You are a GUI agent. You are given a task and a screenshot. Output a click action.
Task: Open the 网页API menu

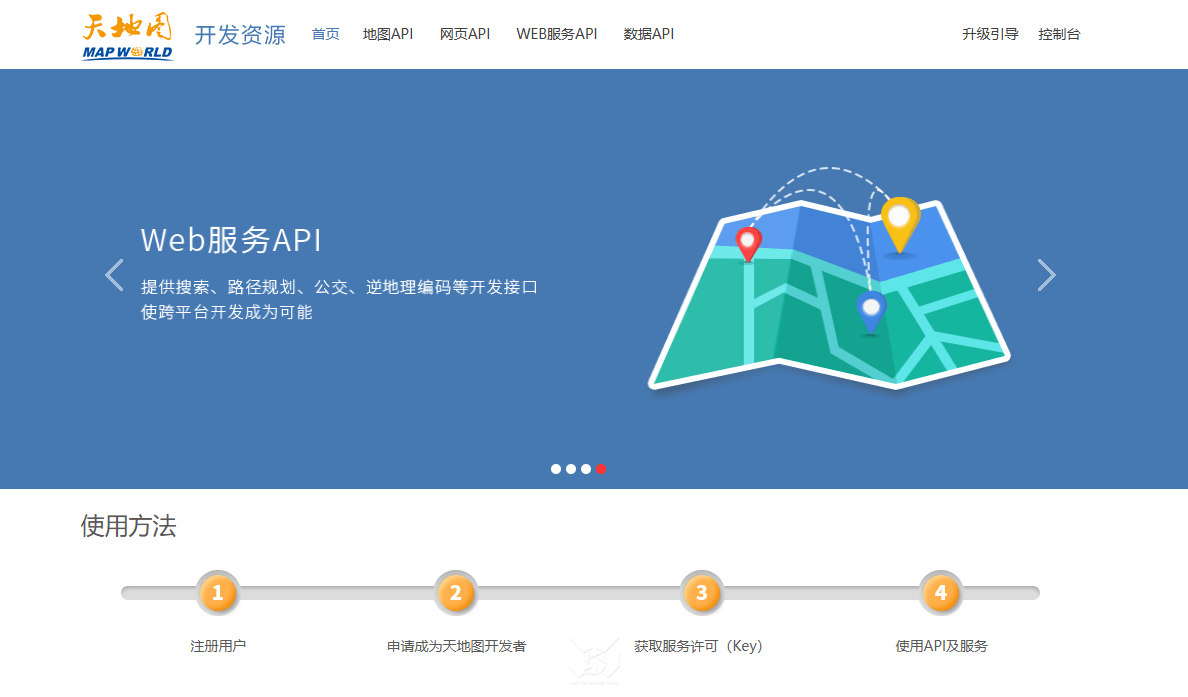pyautogui.click(x=465, y=34)
